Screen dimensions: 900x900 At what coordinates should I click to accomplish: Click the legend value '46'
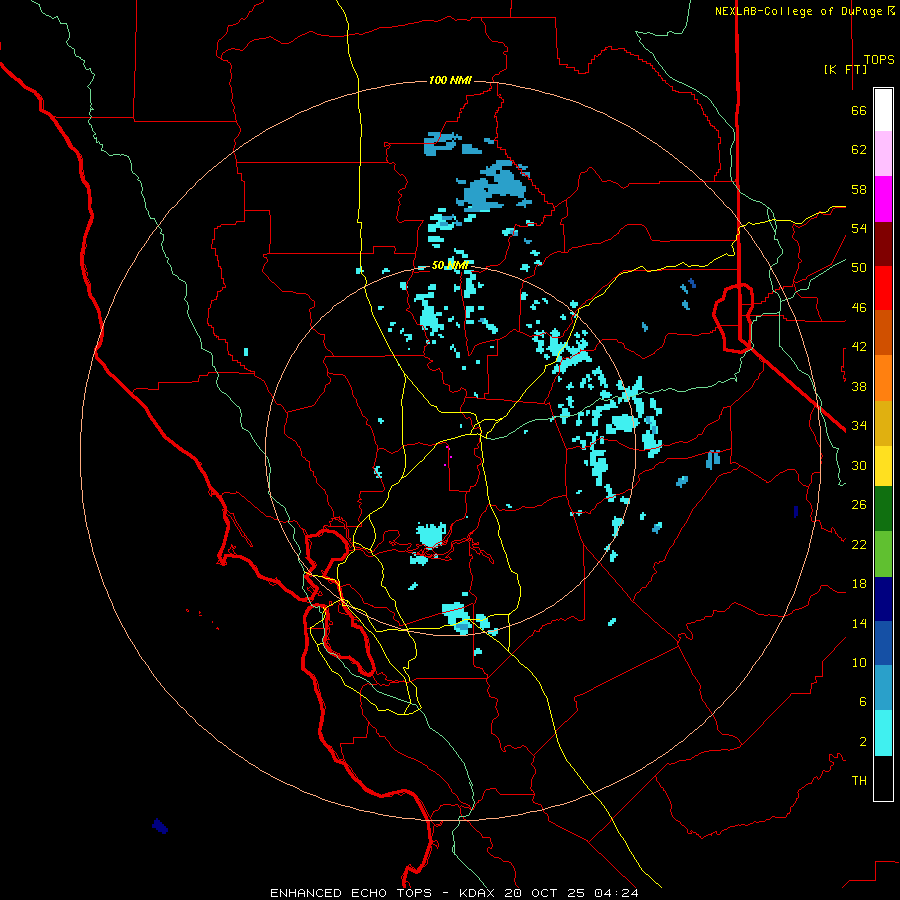click(859, 308)
